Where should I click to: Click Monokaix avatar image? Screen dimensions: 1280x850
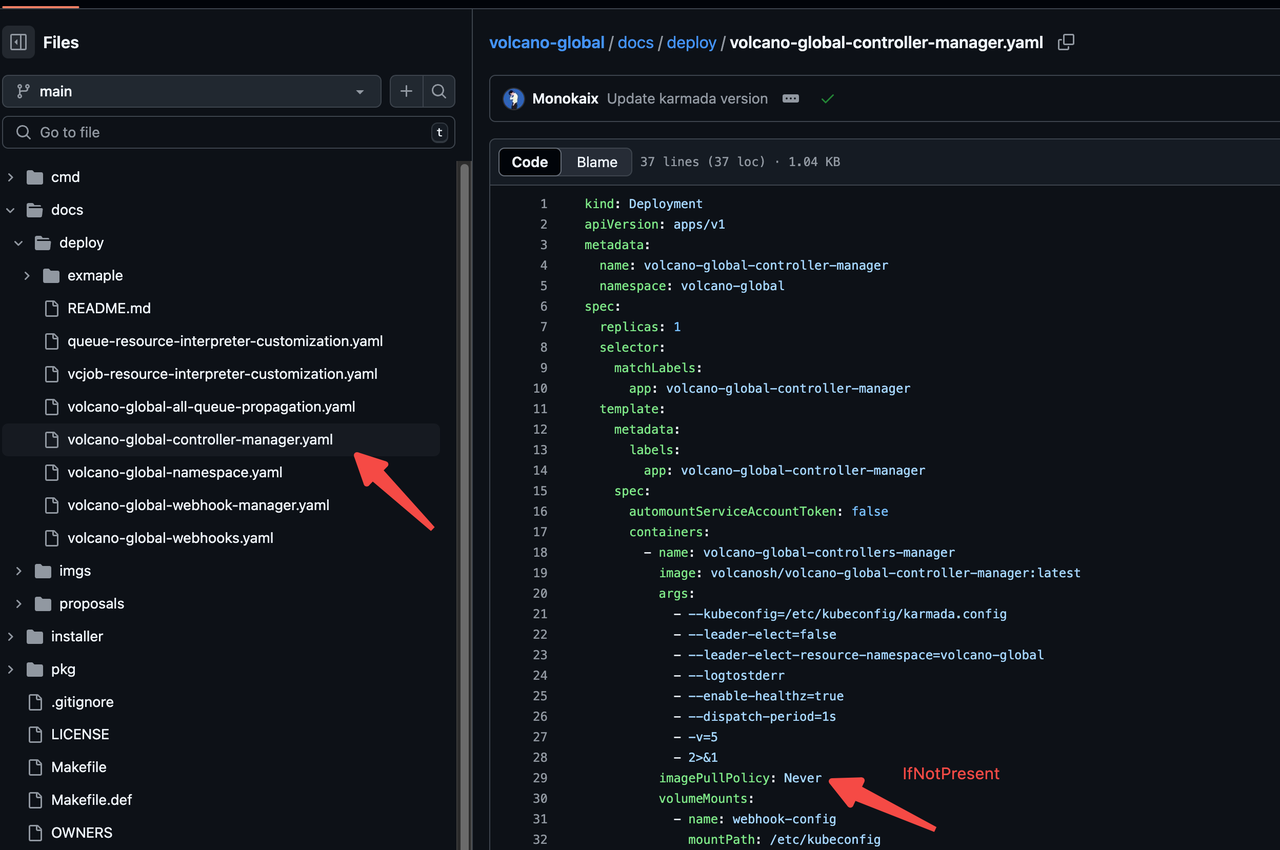click(x=514, y=99)
